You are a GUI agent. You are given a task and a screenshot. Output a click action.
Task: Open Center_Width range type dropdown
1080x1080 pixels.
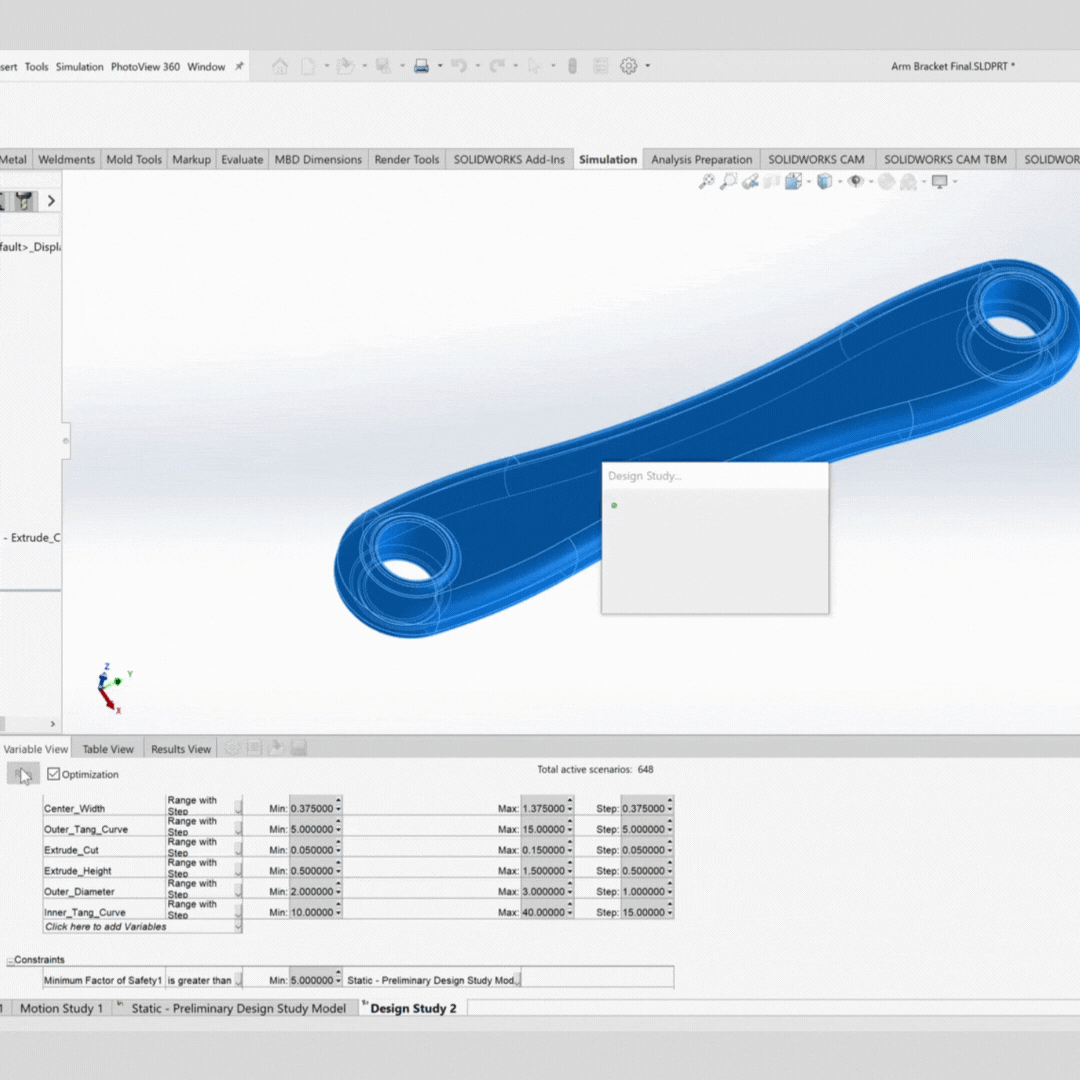[238, 807]
